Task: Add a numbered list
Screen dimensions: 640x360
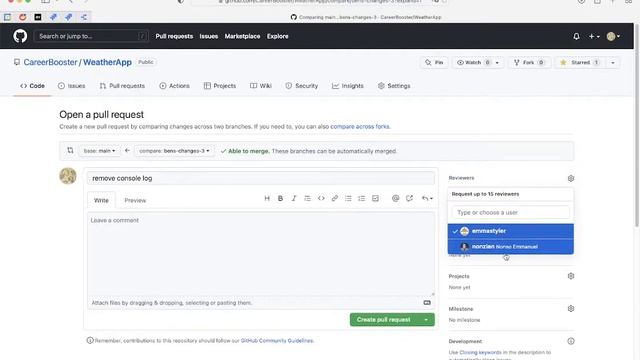Action: 362,198
